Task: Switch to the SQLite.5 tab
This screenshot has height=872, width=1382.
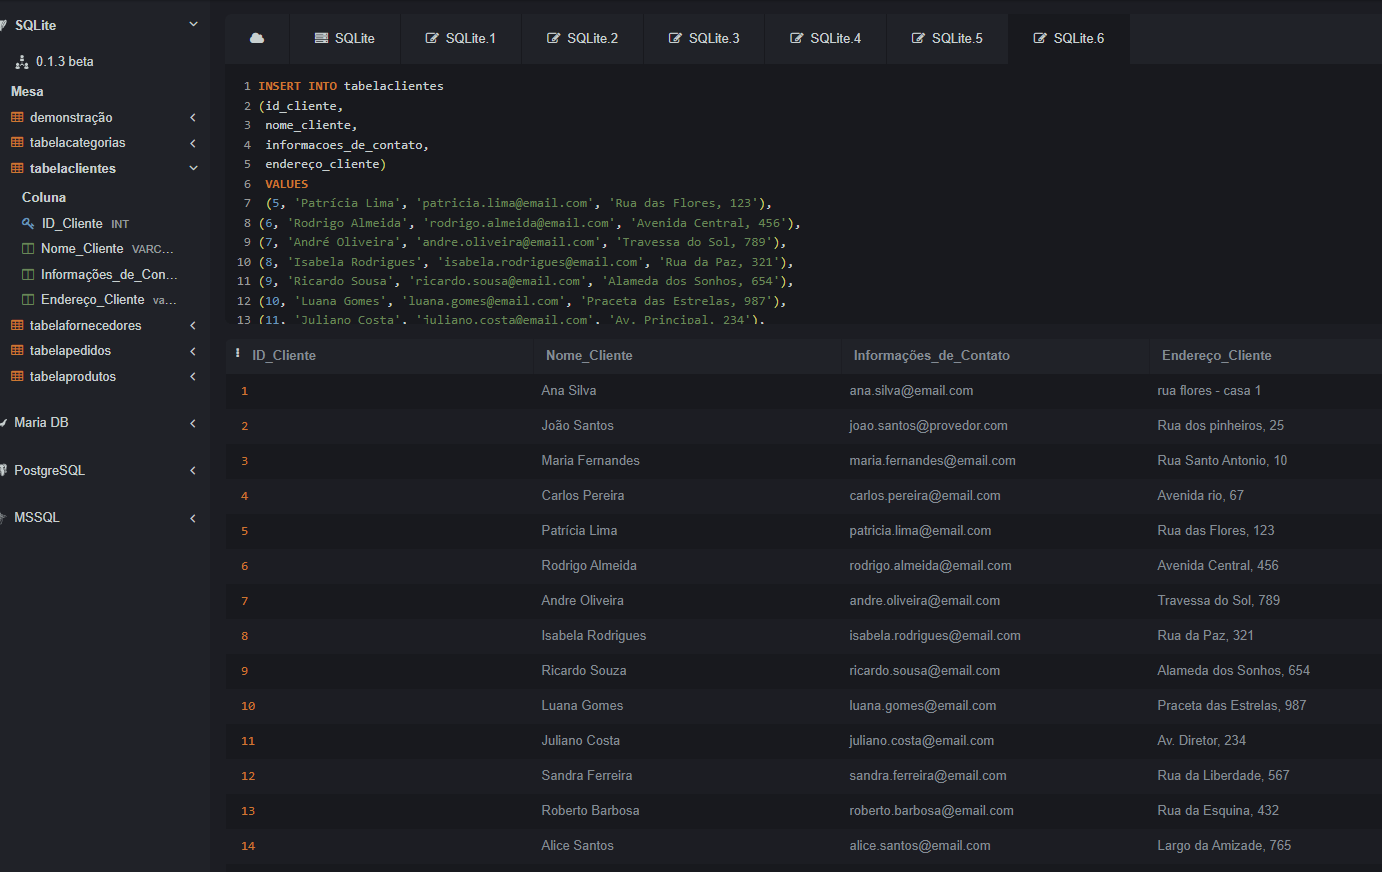Action: point(947,38)
